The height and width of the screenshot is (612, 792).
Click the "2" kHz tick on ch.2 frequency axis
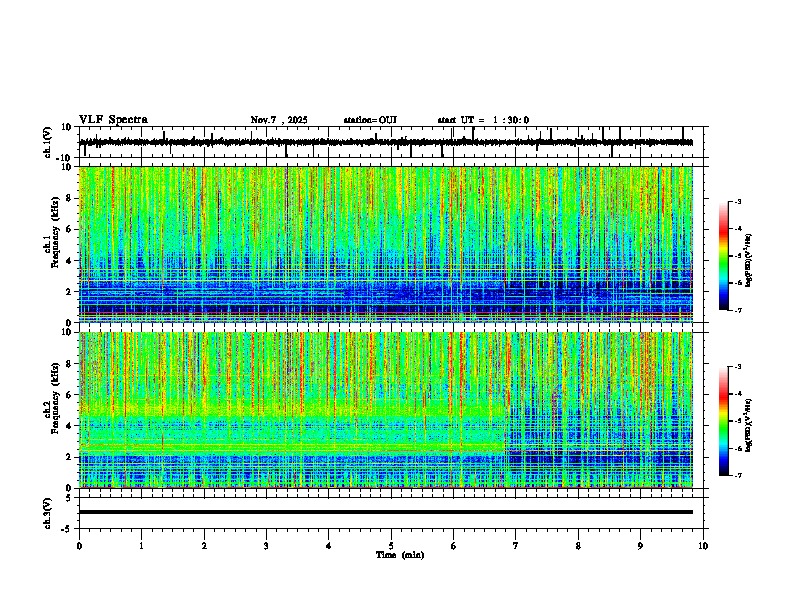pos(69,457)
